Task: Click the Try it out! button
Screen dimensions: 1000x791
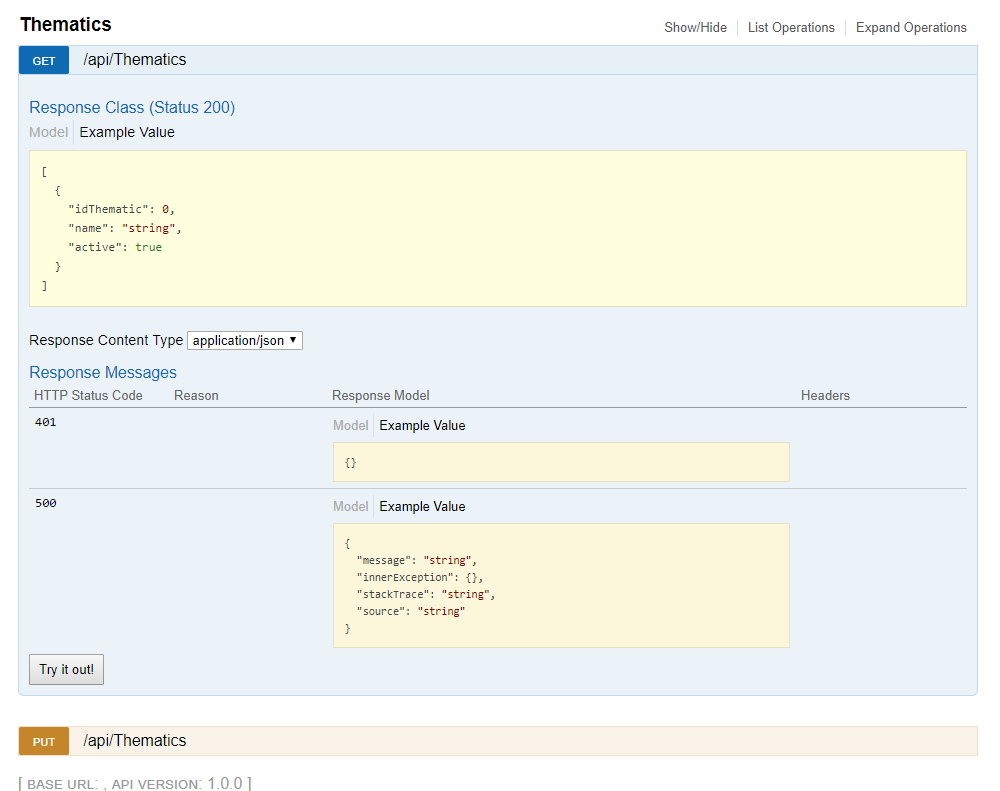Action: 66,669
